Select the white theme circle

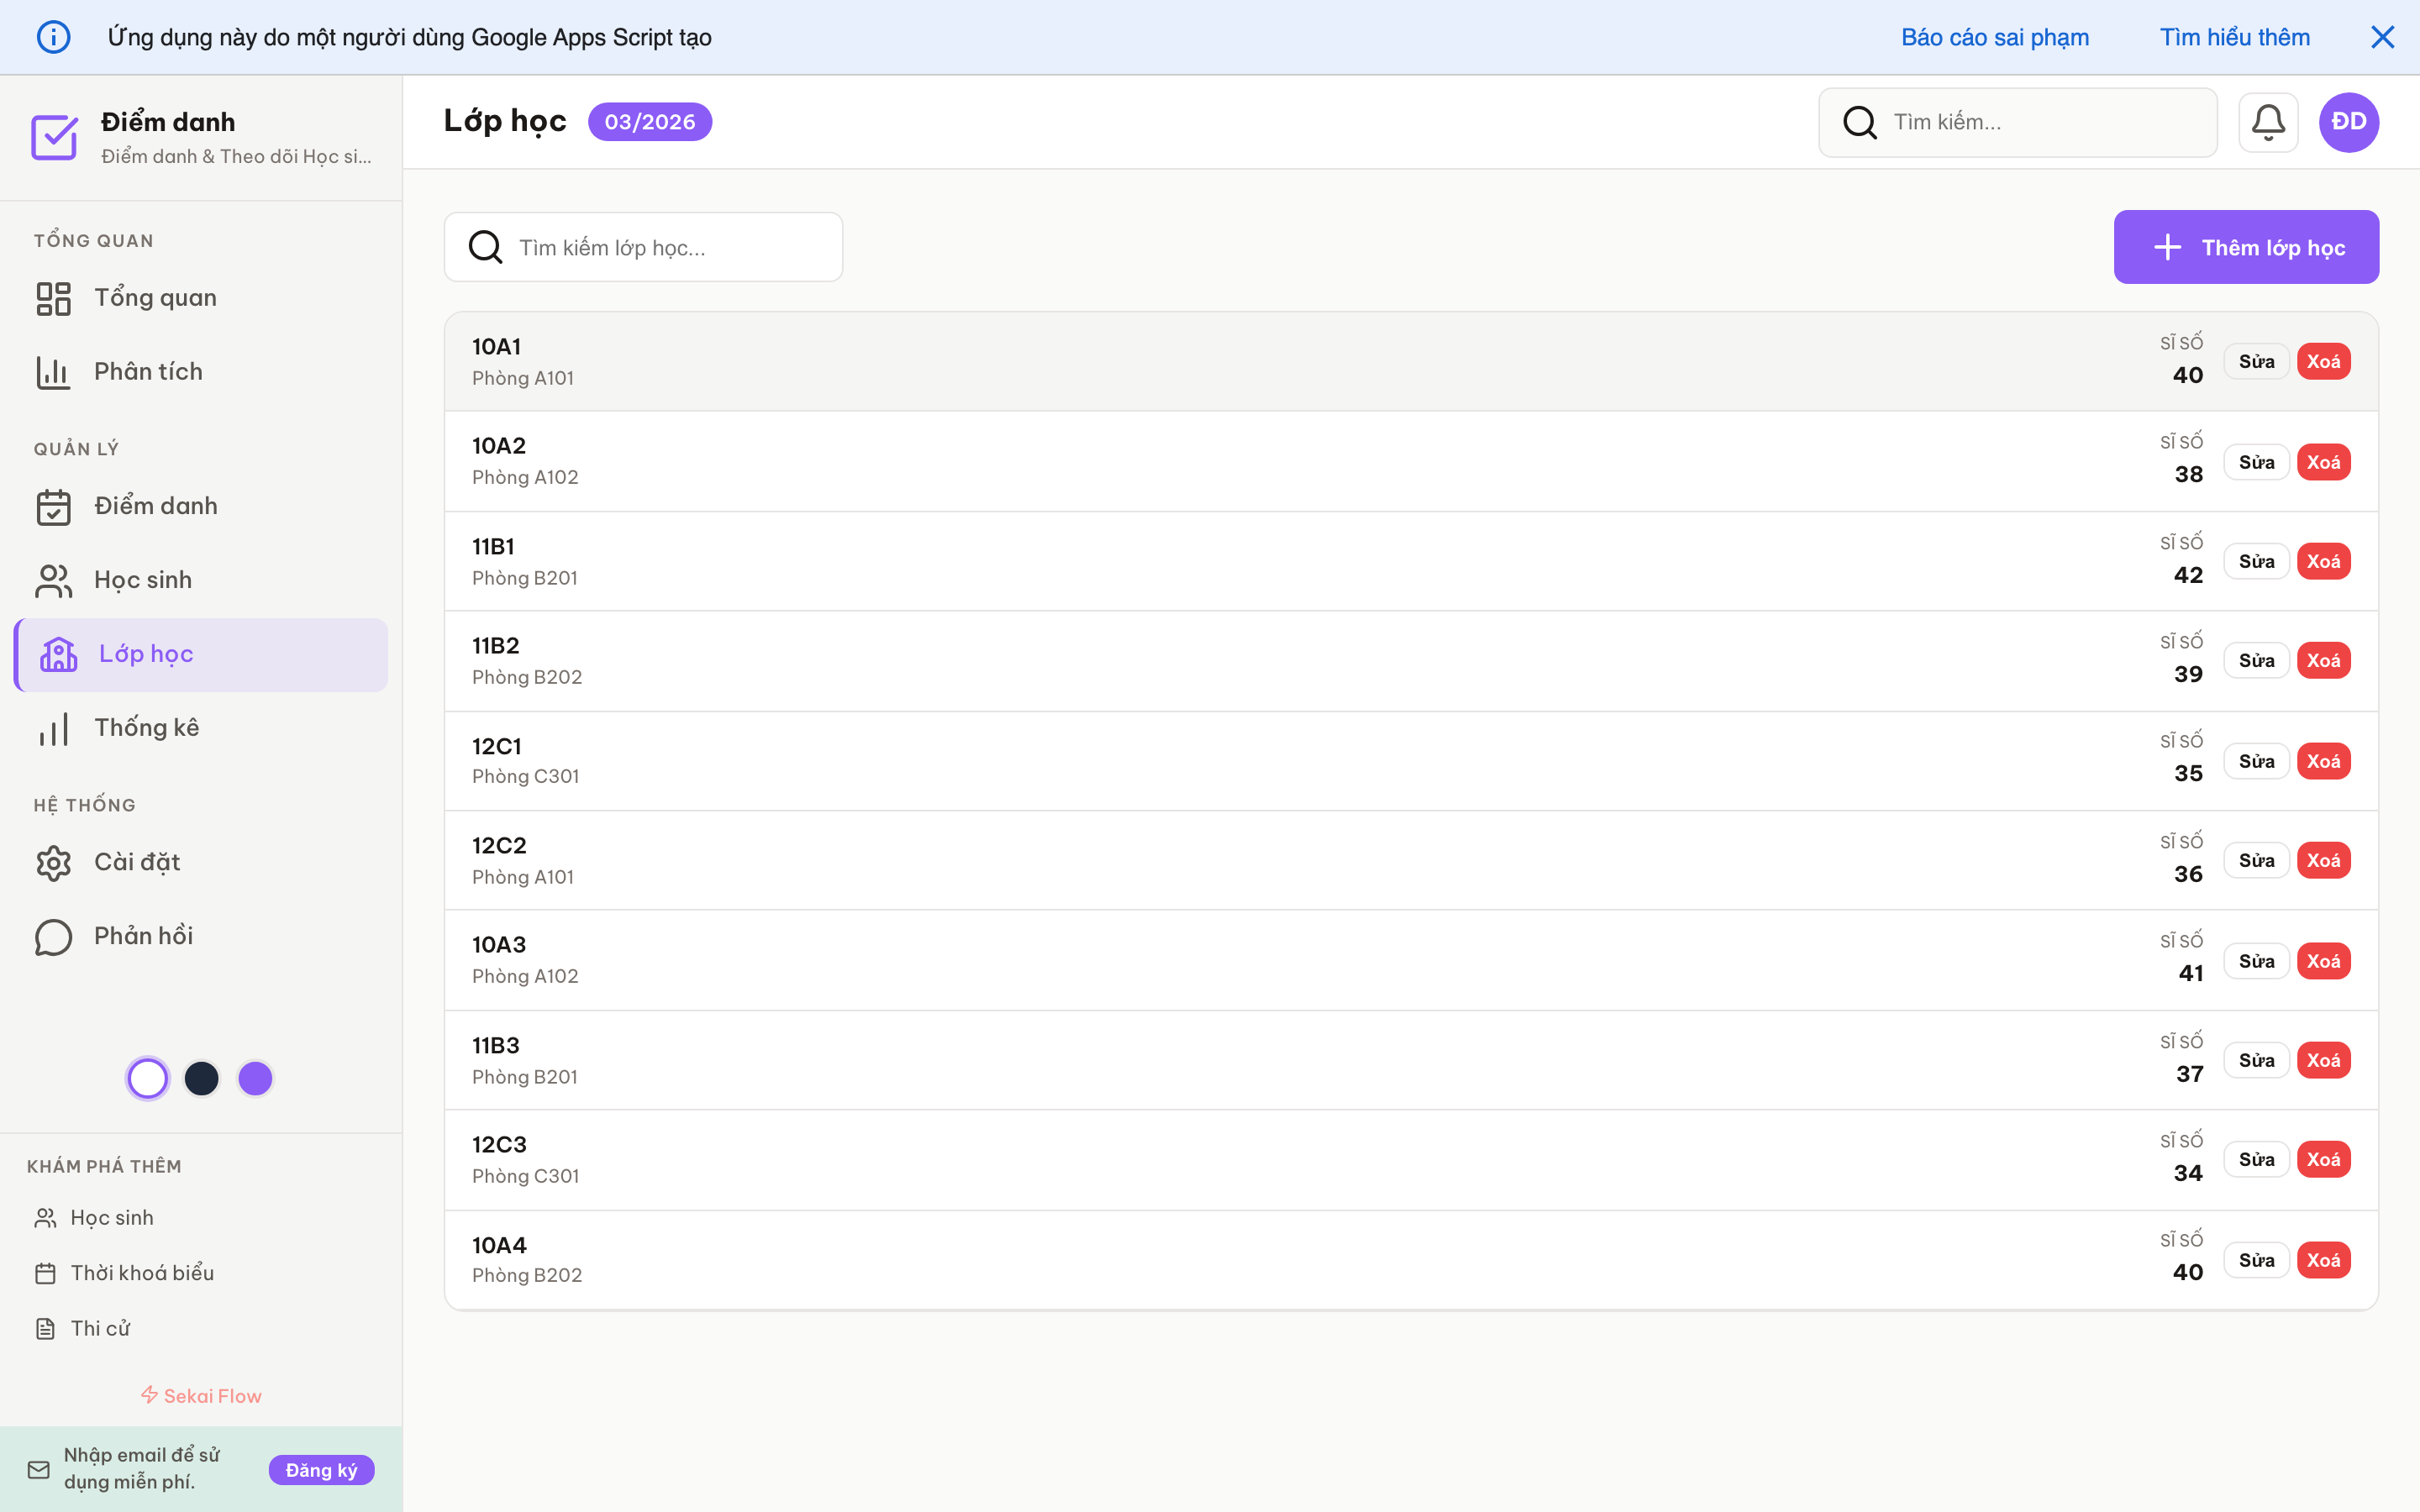click(147, 1078)
